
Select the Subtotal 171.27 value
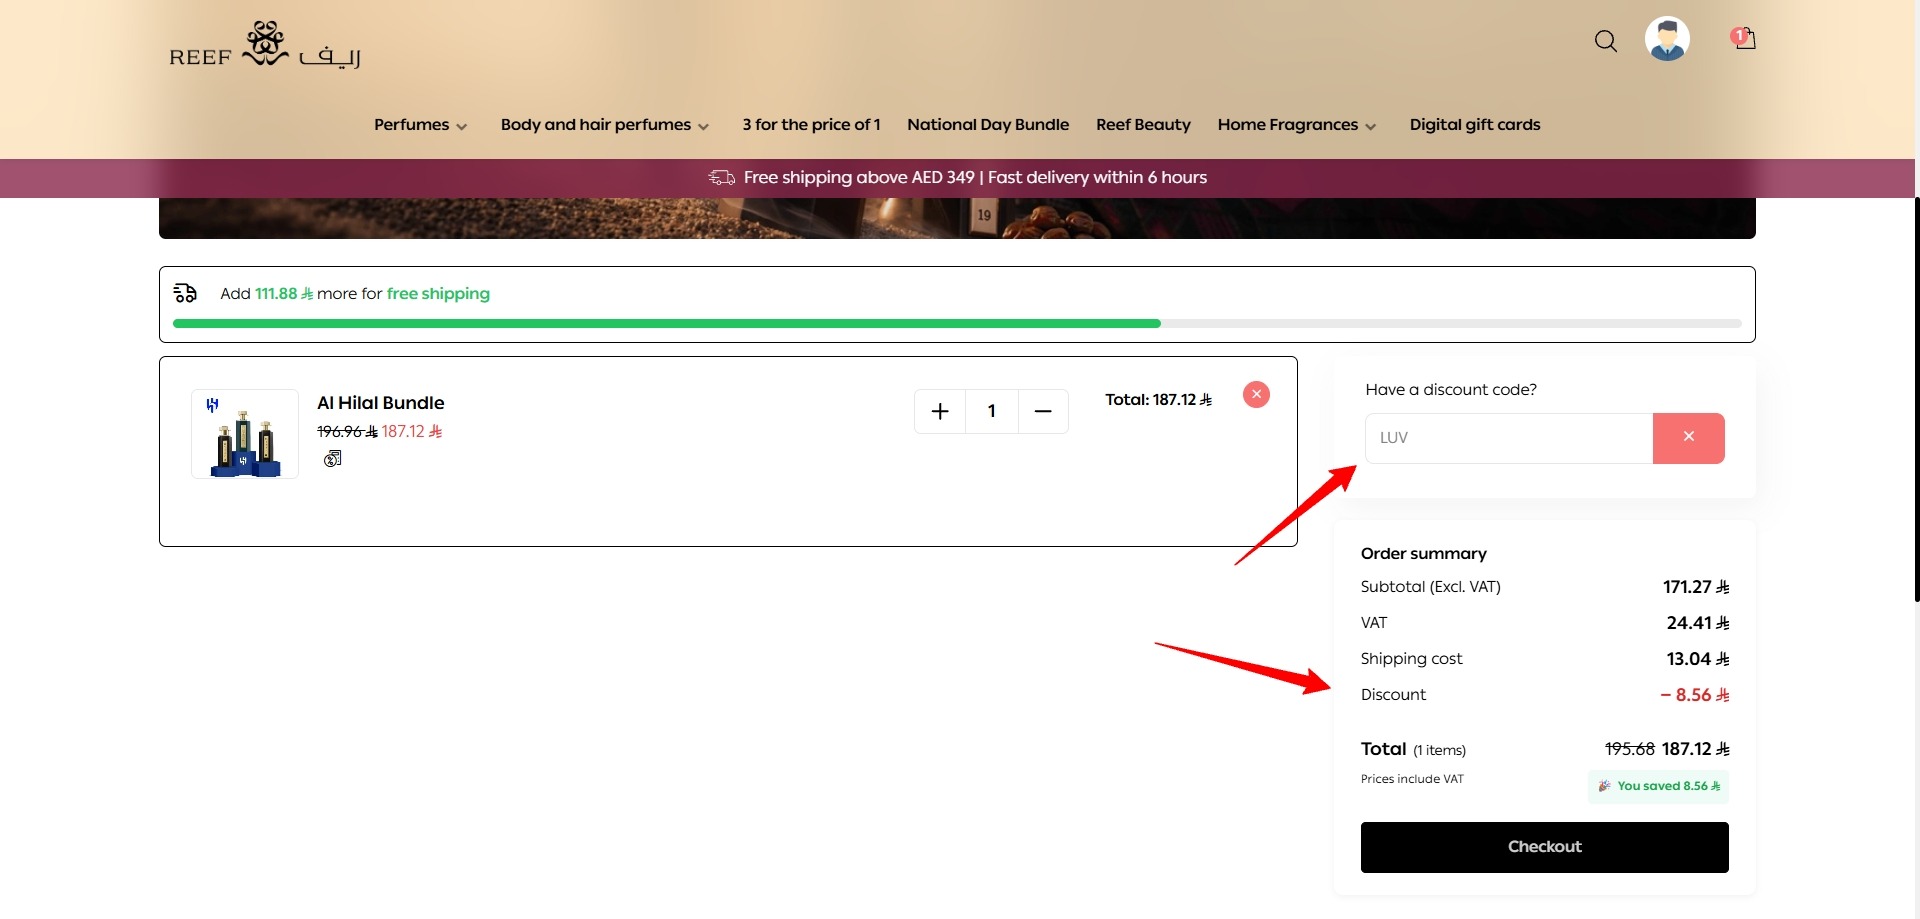[1696, 587]
